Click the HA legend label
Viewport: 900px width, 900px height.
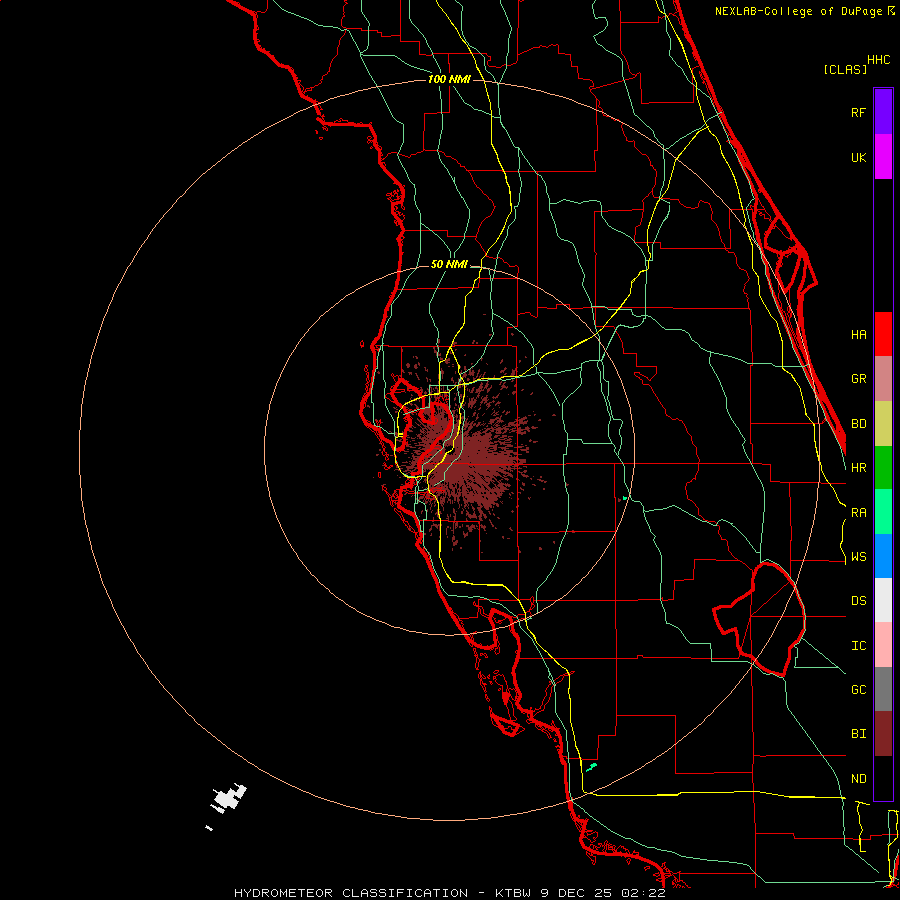pos(858,335)
